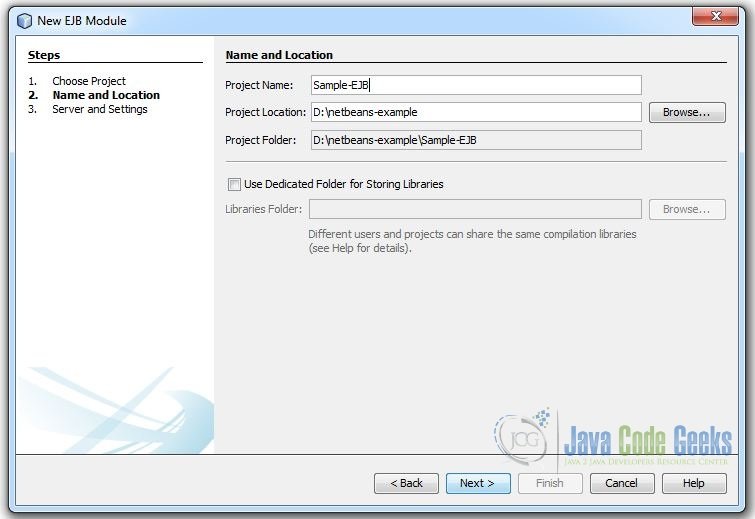
Task: Click the 'Different users and projects' hint text
Action: coord(472,241)
